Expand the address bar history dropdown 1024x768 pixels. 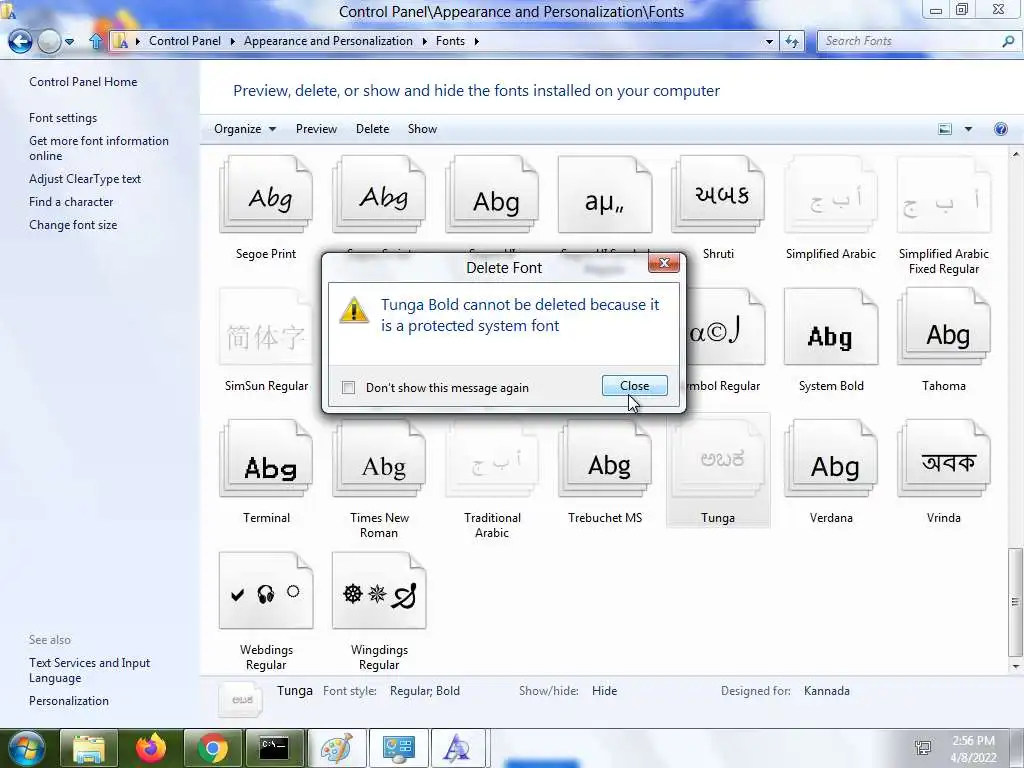tap(769, 41)
